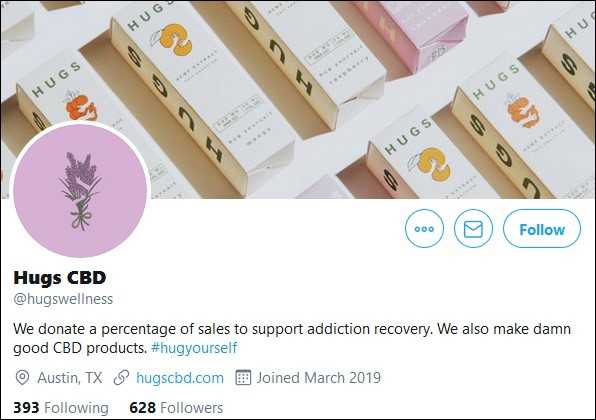The width and height of the screenshot is (596, 420).
Task: Click the chain link icon beside hugscbd.com
Action: point(122,378)
